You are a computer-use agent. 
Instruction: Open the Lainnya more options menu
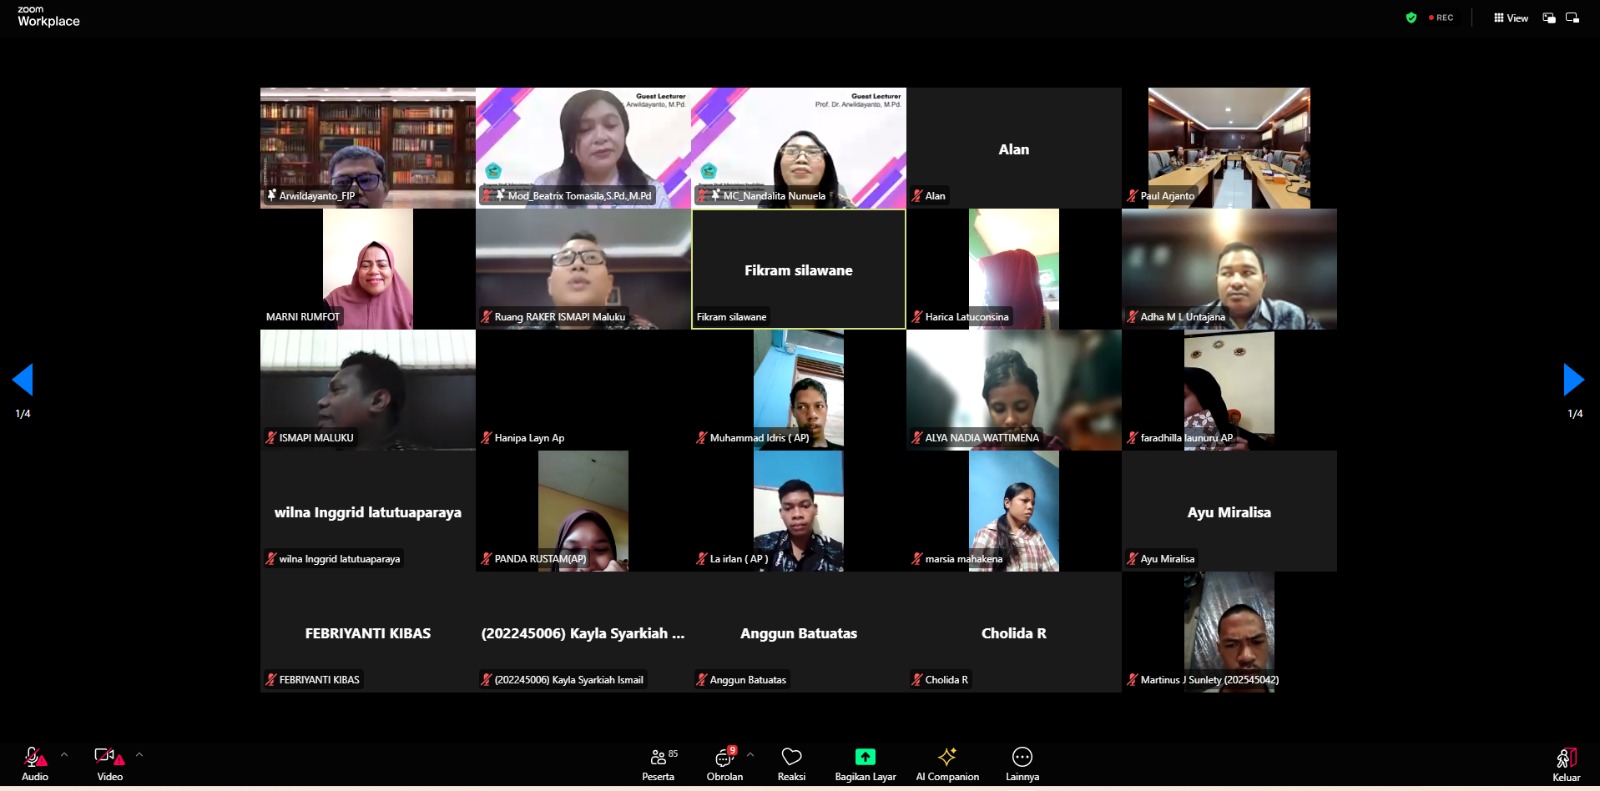(1022, 762)
